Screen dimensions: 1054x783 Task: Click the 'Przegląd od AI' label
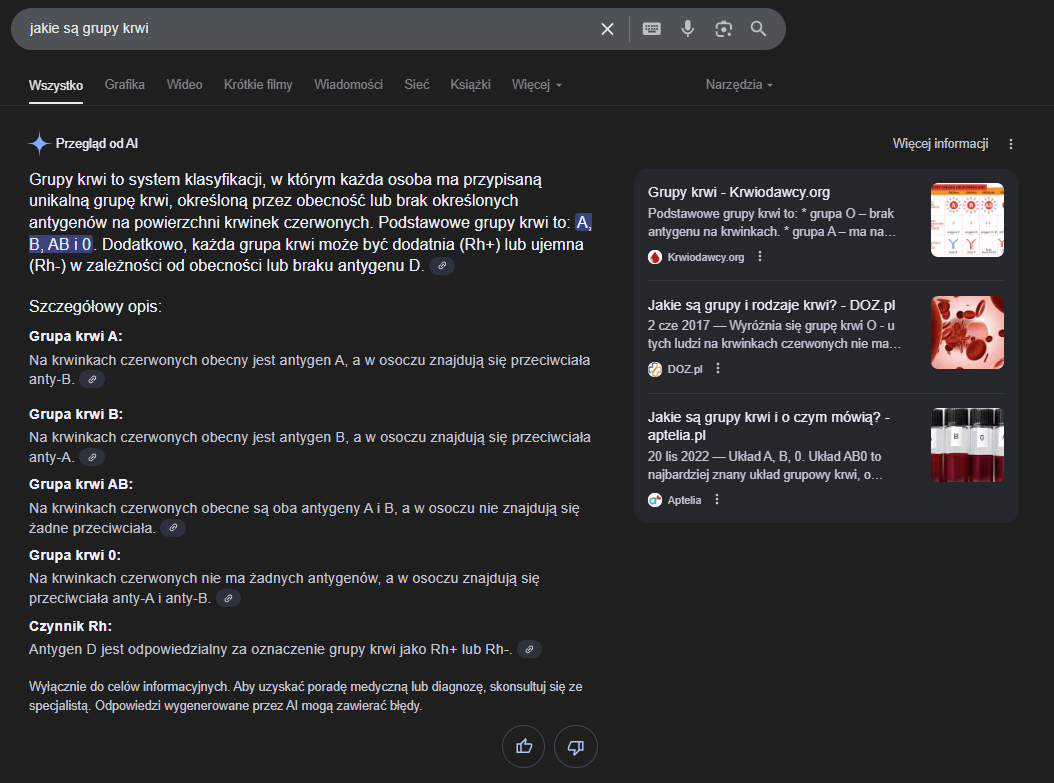pyautogui.click(x=97, y=143)
